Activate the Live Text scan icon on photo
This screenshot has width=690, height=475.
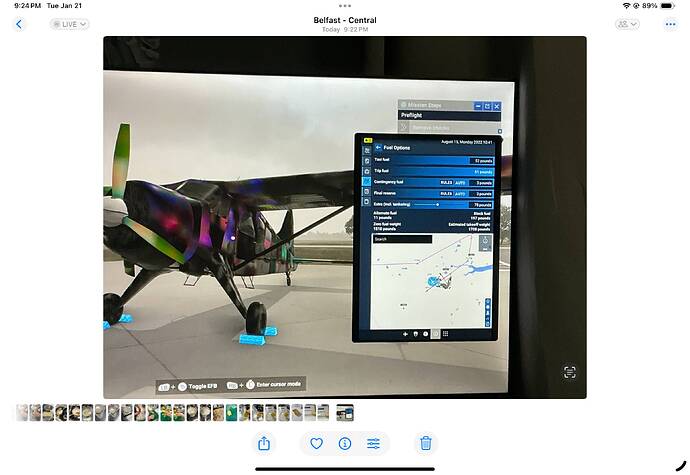pos(569,372)
